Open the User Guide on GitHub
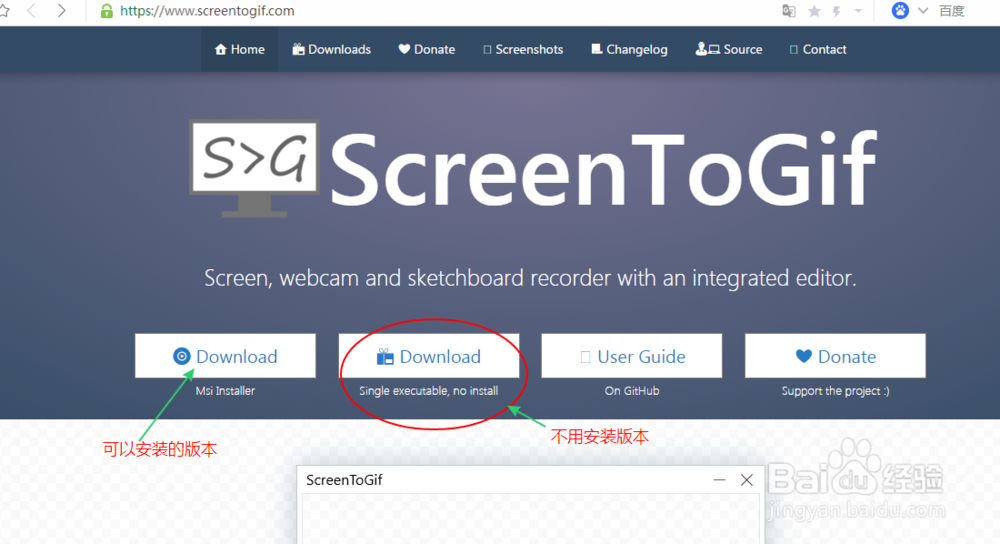The image size is (1000, 544). 631,356
